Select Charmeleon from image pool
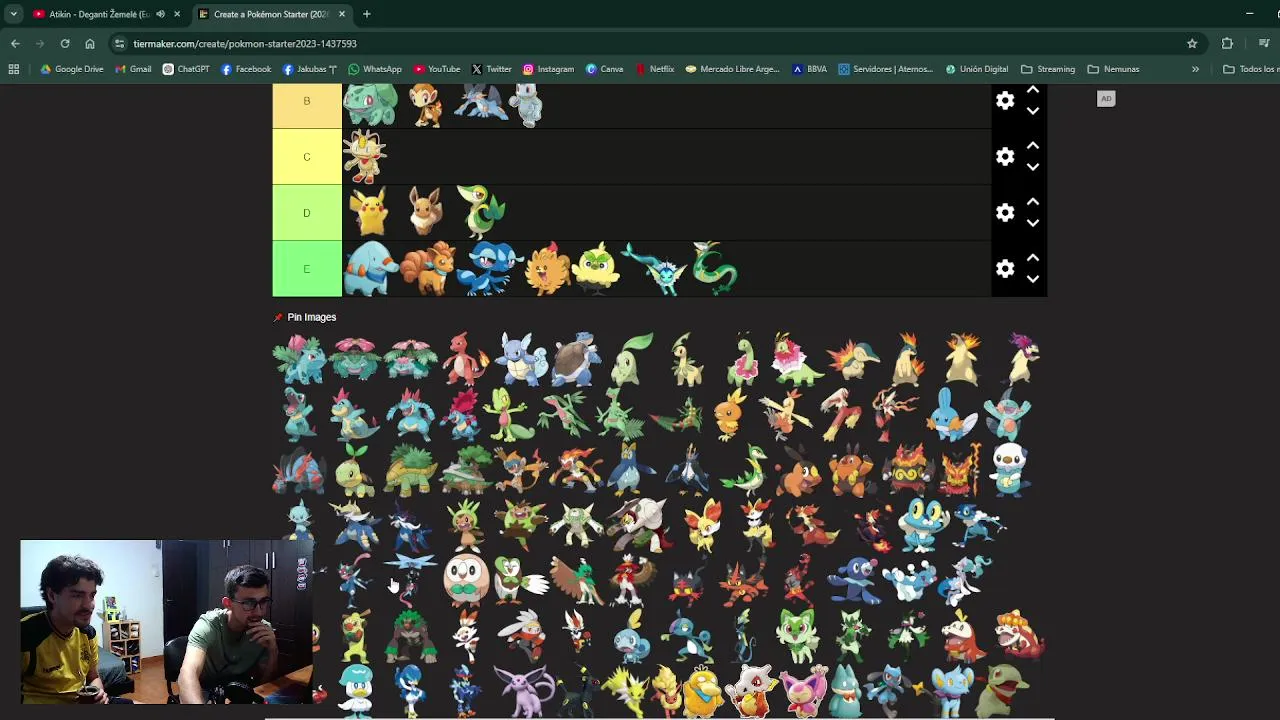Screen dimensions: 1280x720 pyautogui.click(x=466, y=359)
